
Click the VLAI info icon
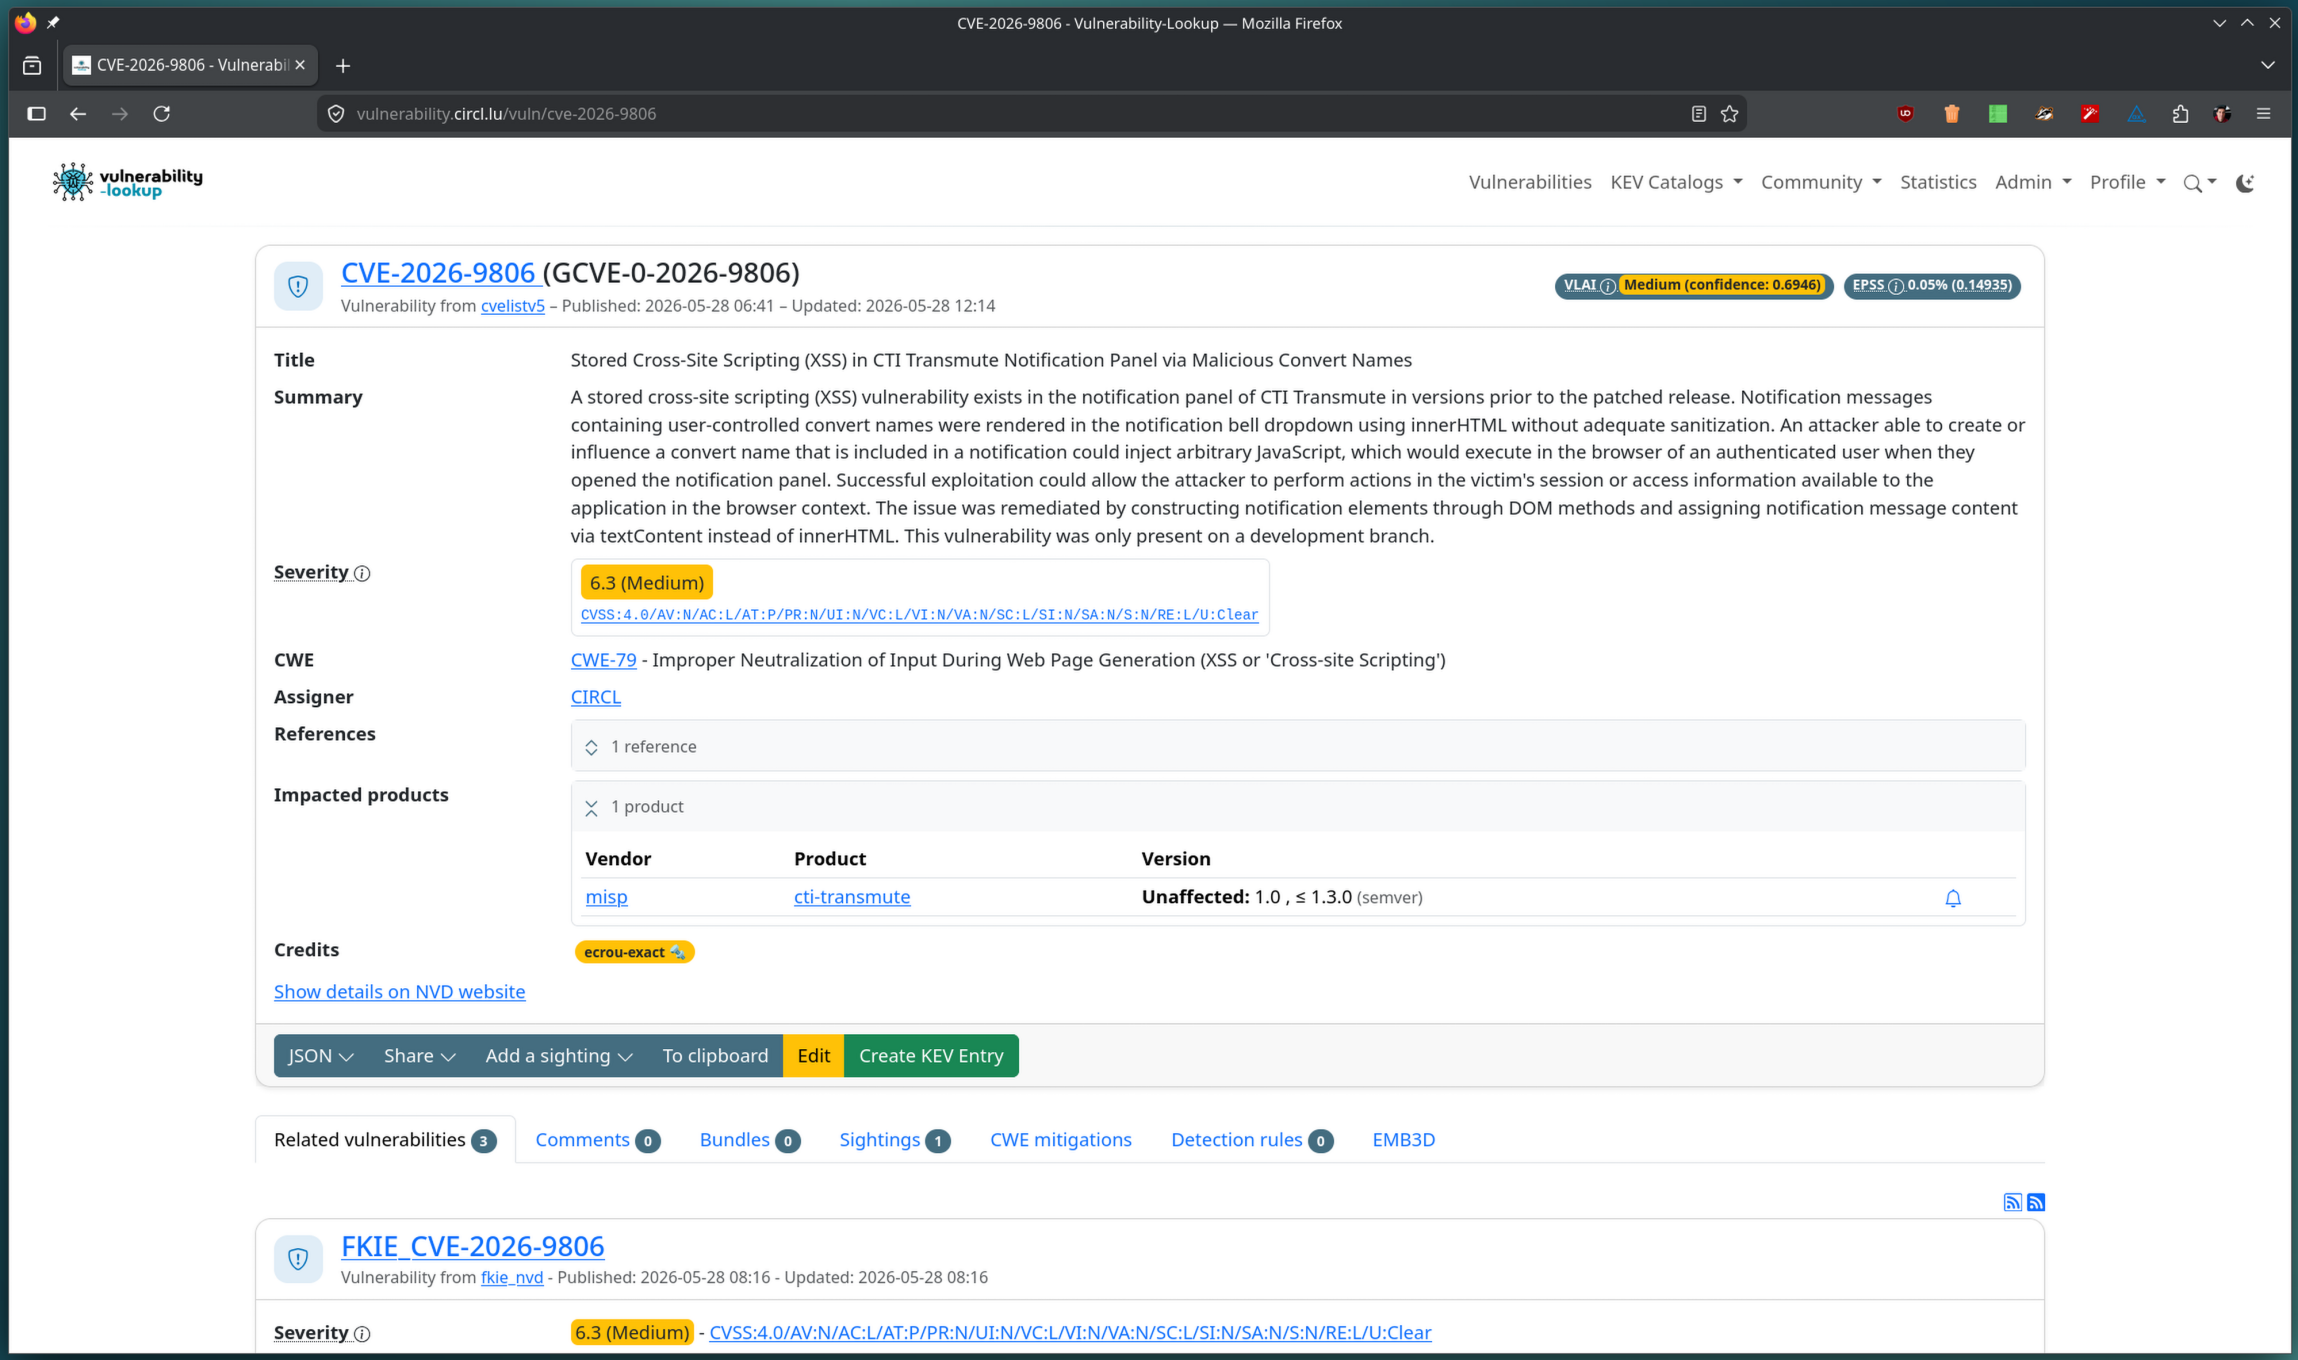click(x=1607, y=286)
